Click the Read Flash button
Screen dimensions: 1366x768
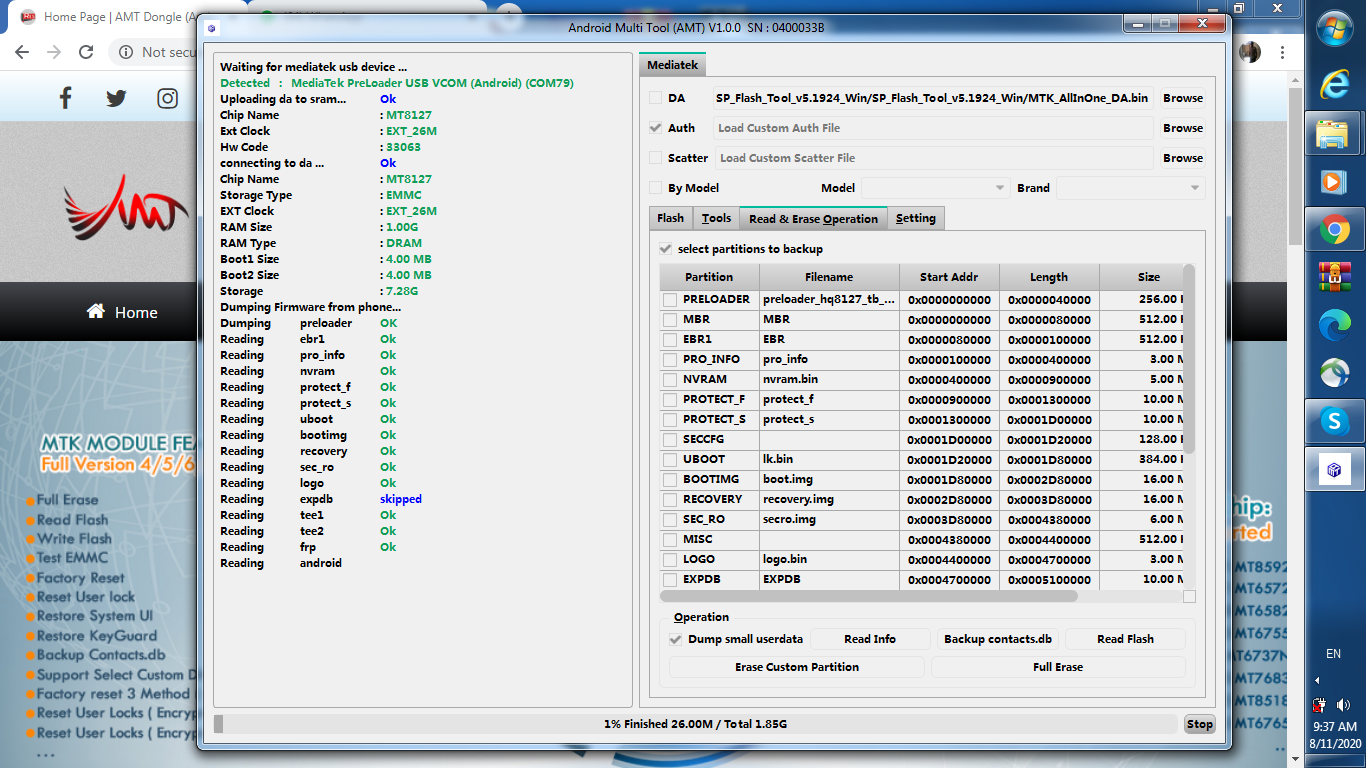pyautogui.click(x=1125, y=639)
